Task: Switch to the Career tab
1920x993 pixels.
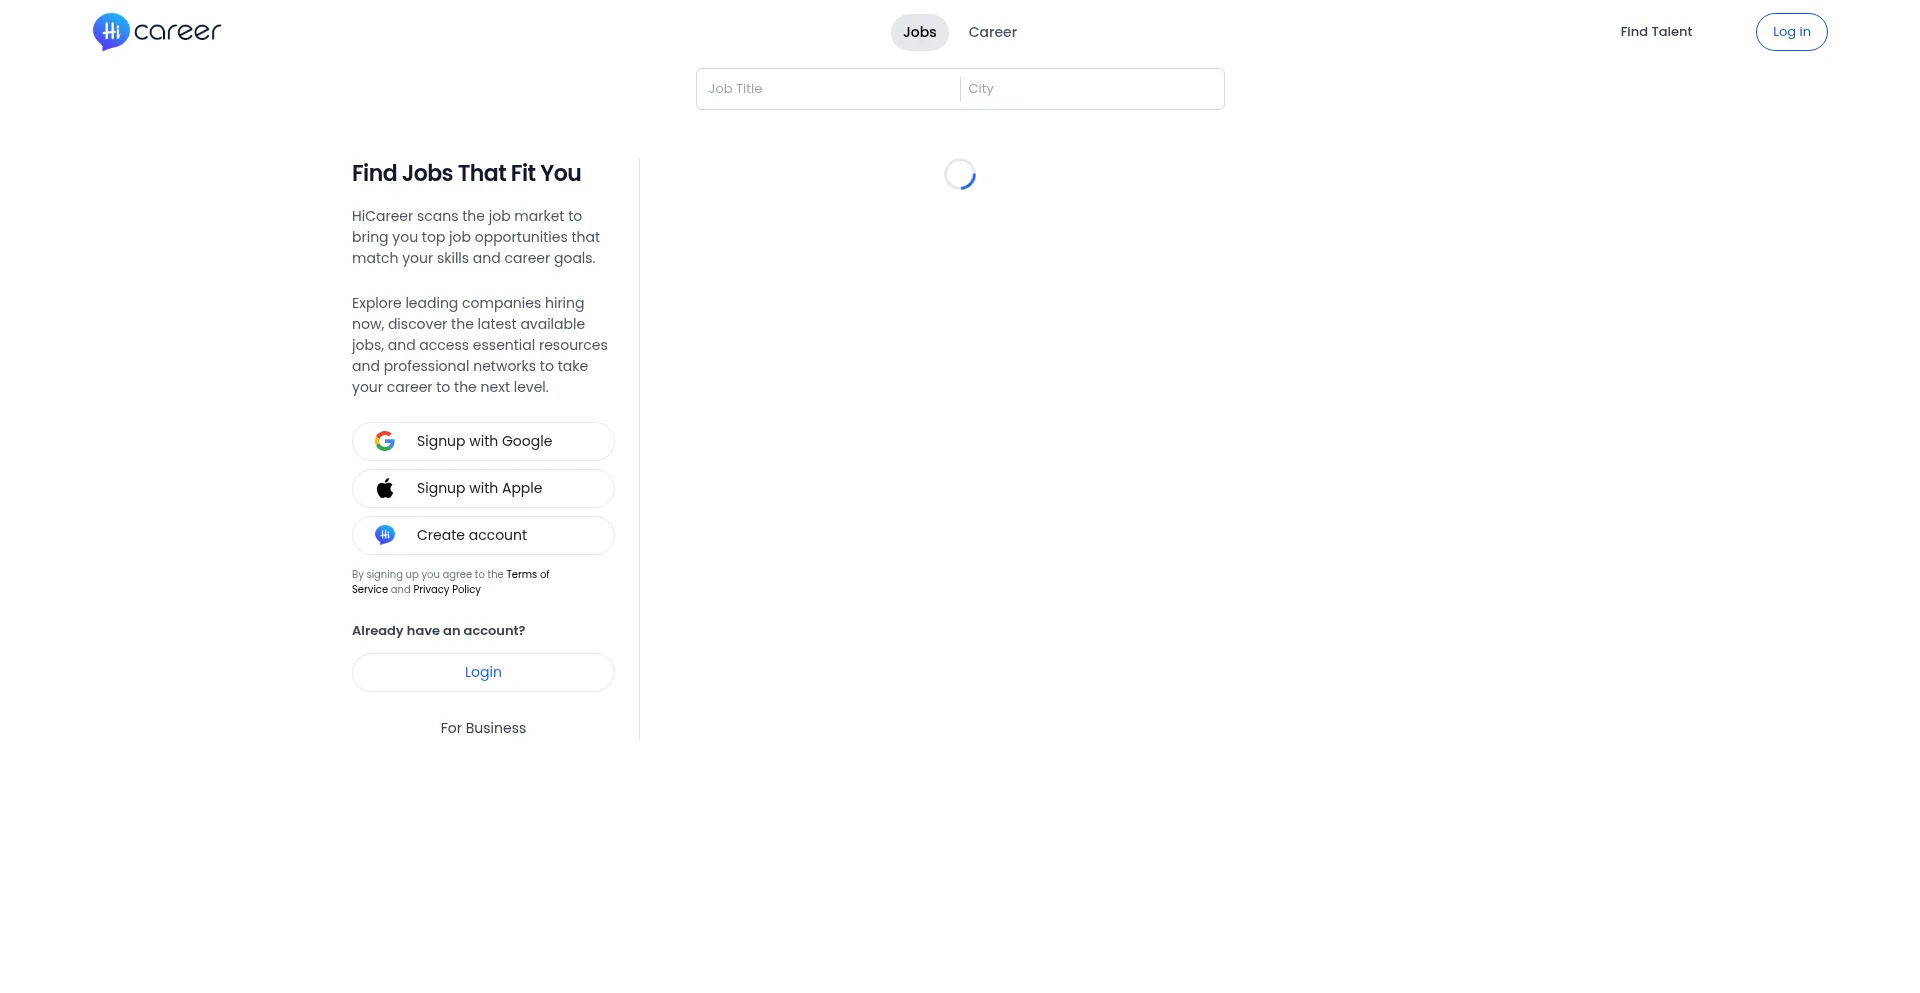Action: (992, 32)
